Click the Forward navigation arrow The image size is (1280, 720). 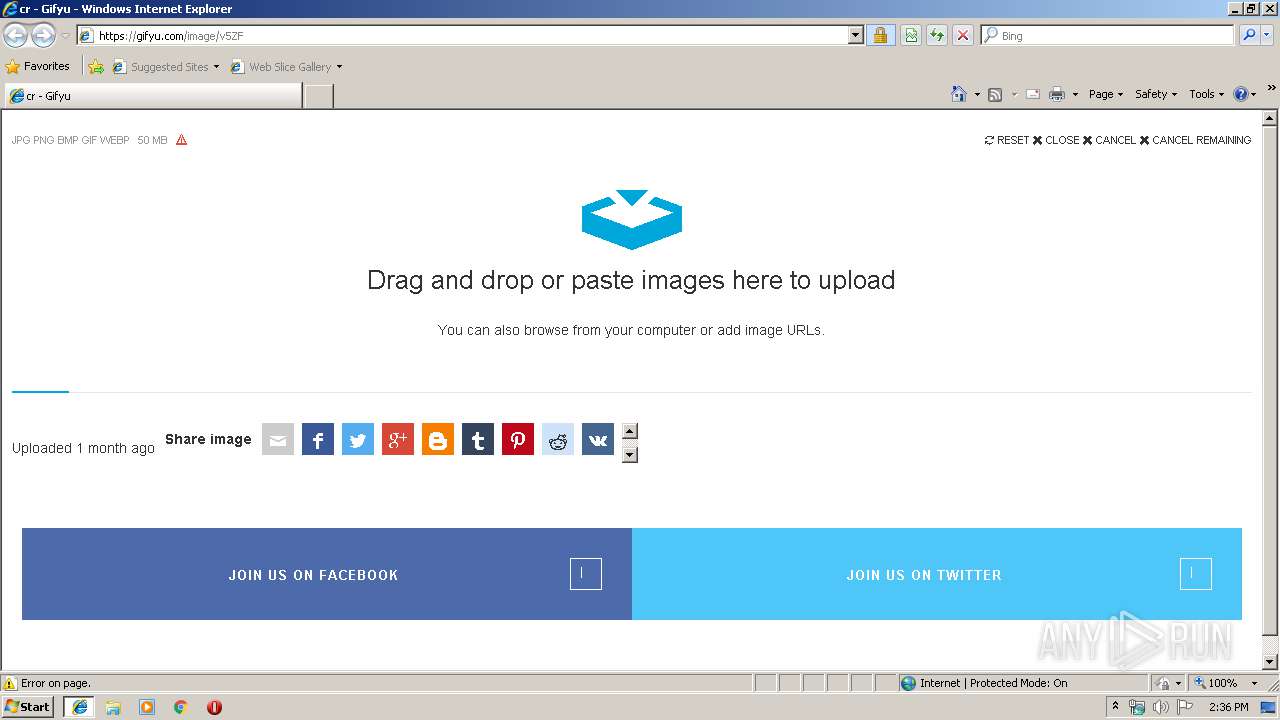click(43, 36)
